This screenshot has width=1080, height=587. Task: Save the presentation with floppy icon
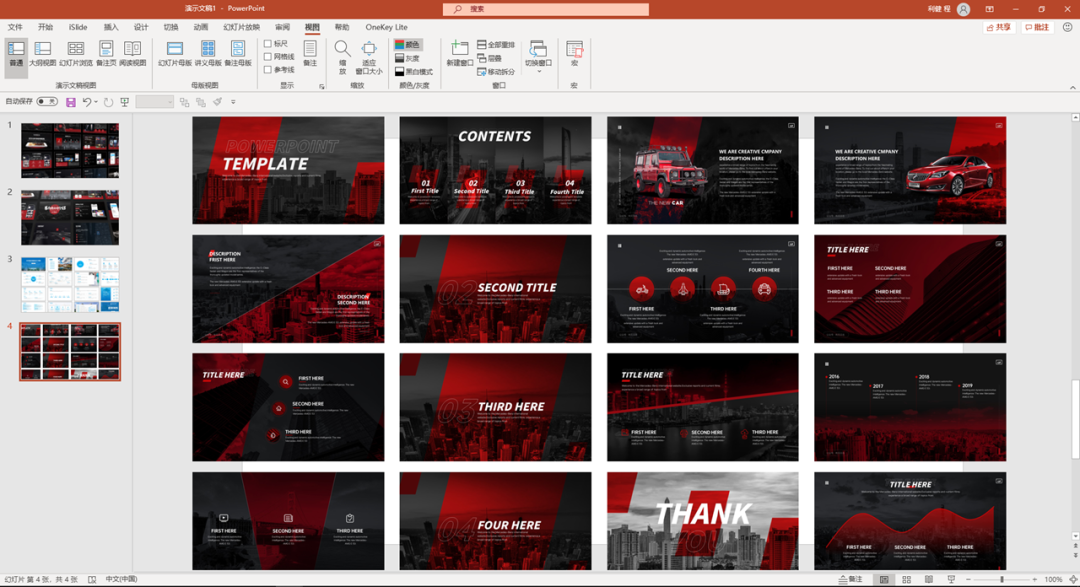point(70,102)
